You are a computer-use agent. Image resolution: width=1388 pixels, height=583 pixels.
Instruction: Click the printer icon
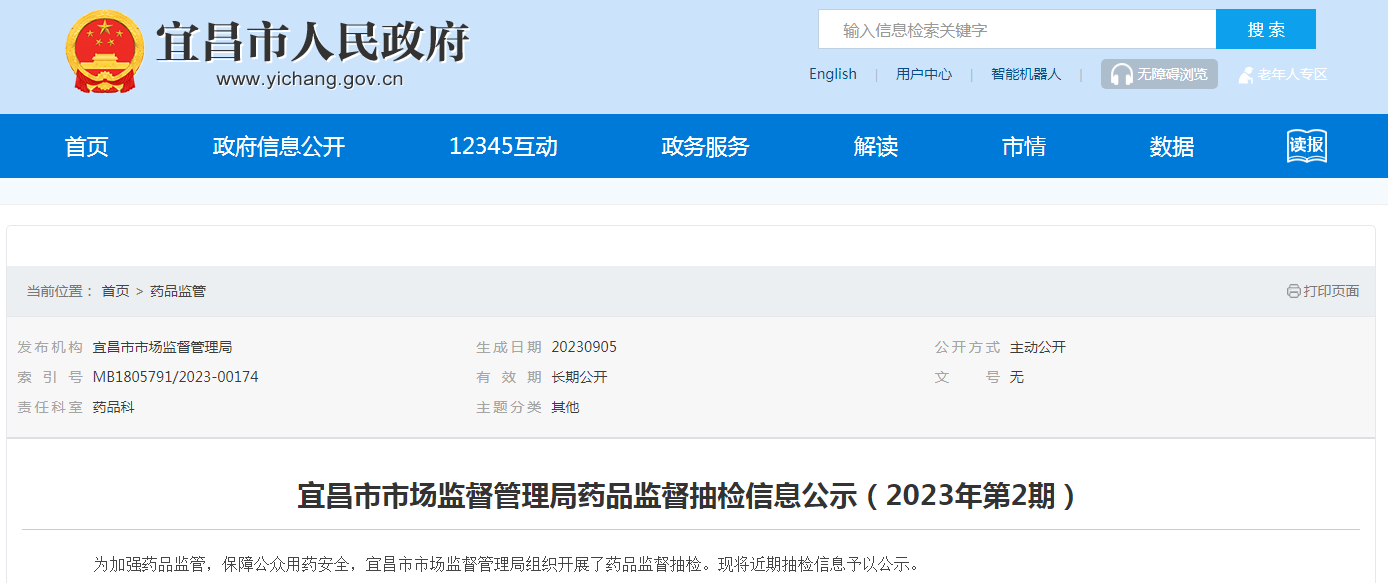[x=1293, y=291]
